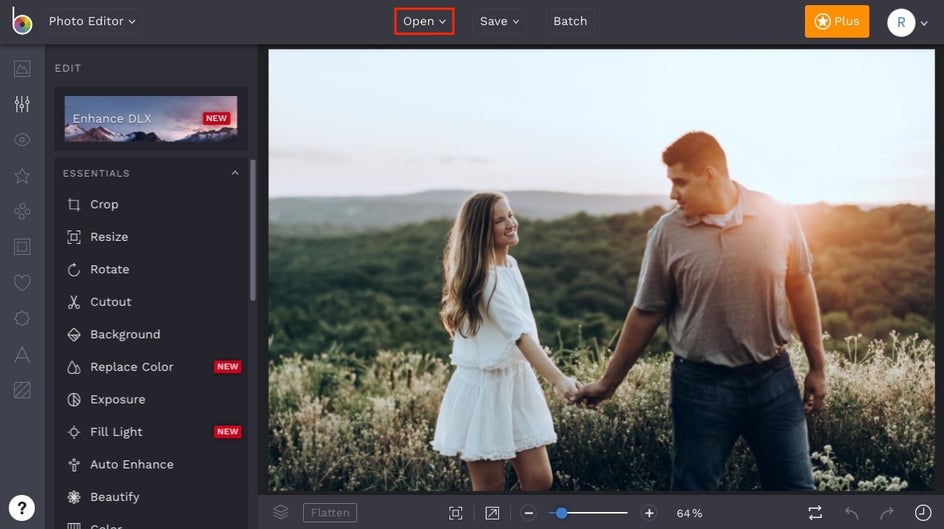Open the Frames square icon
Screen dimensions: 944x529
(22, 247)
